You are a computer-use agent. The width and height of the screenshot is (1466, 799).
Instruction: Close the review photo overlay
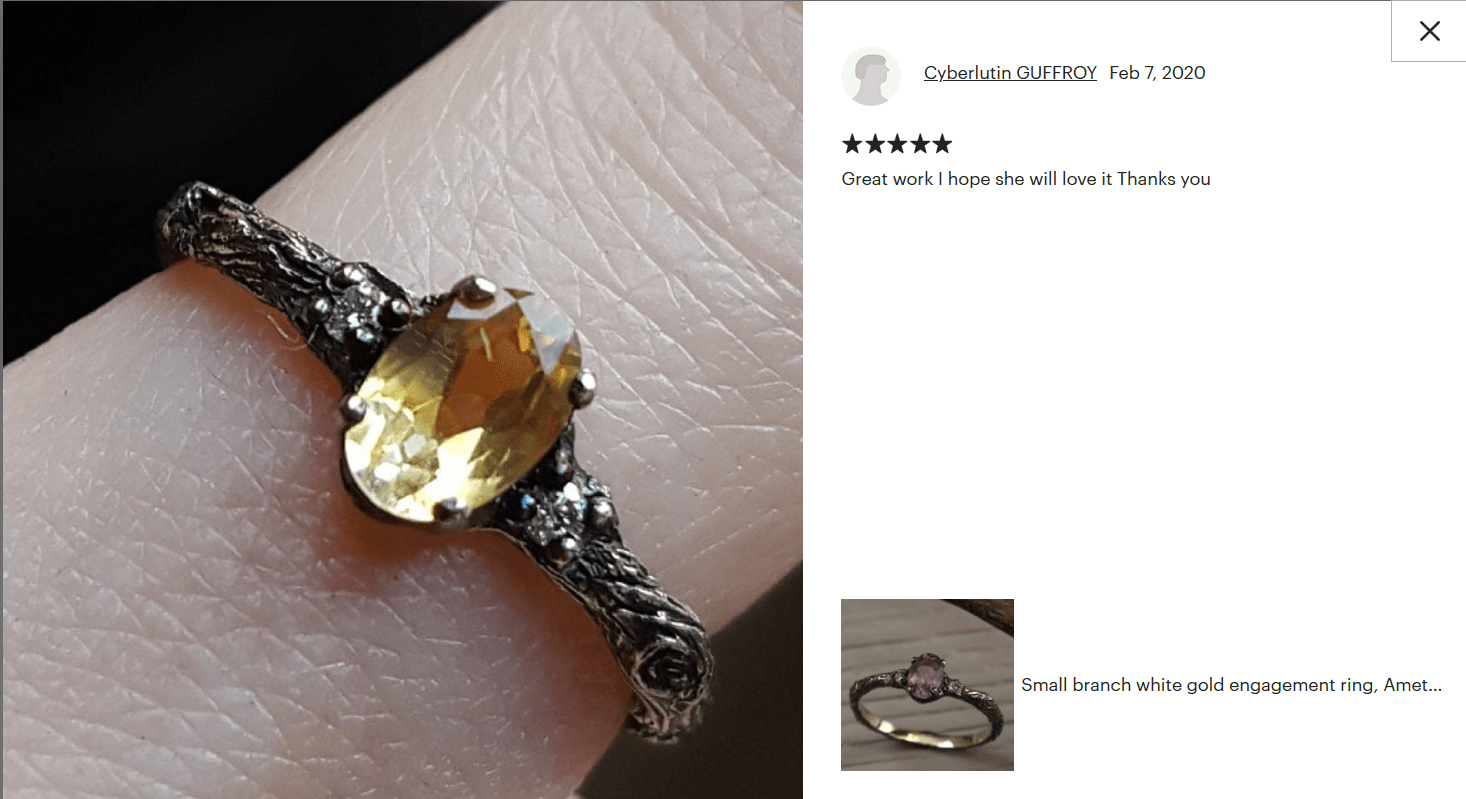(x=1429, y=31)
